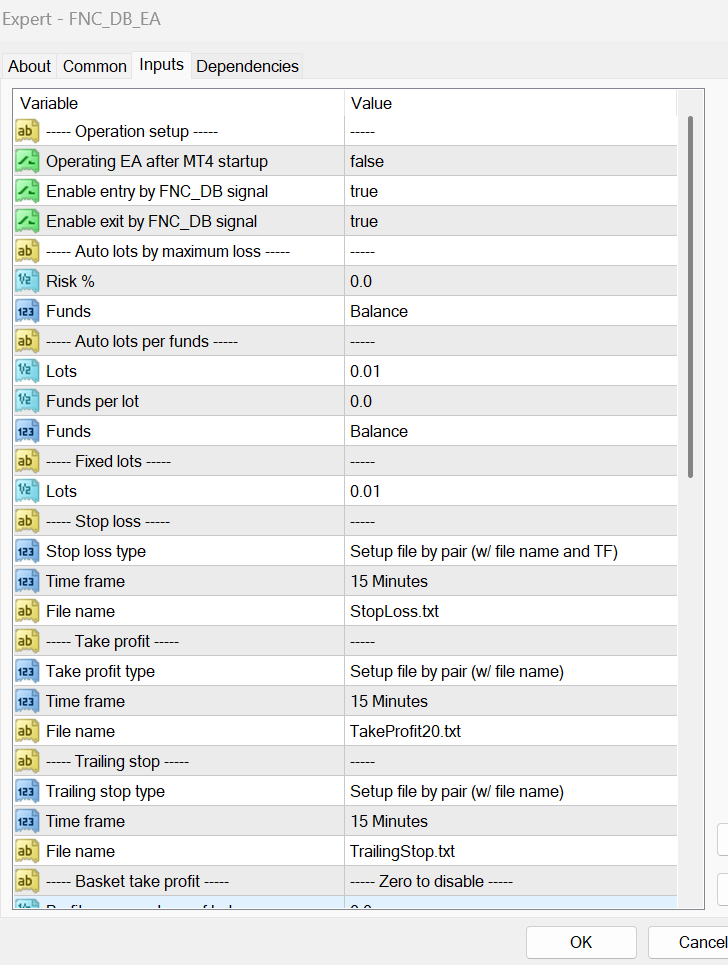Image resolution: width=728 pixels, height=965 pixels.
Task: Toggle Operating EA after MT4 startup false value
Action: click(x=511, y=161)
